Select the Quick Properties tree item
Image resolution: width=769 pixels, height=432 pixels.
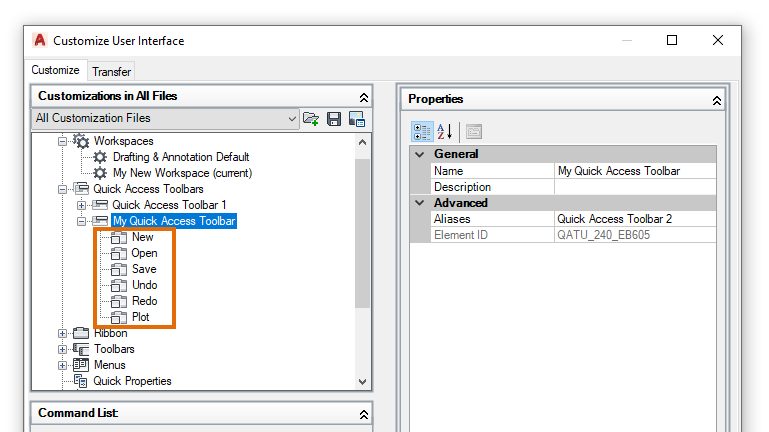[x=132, y=381]
